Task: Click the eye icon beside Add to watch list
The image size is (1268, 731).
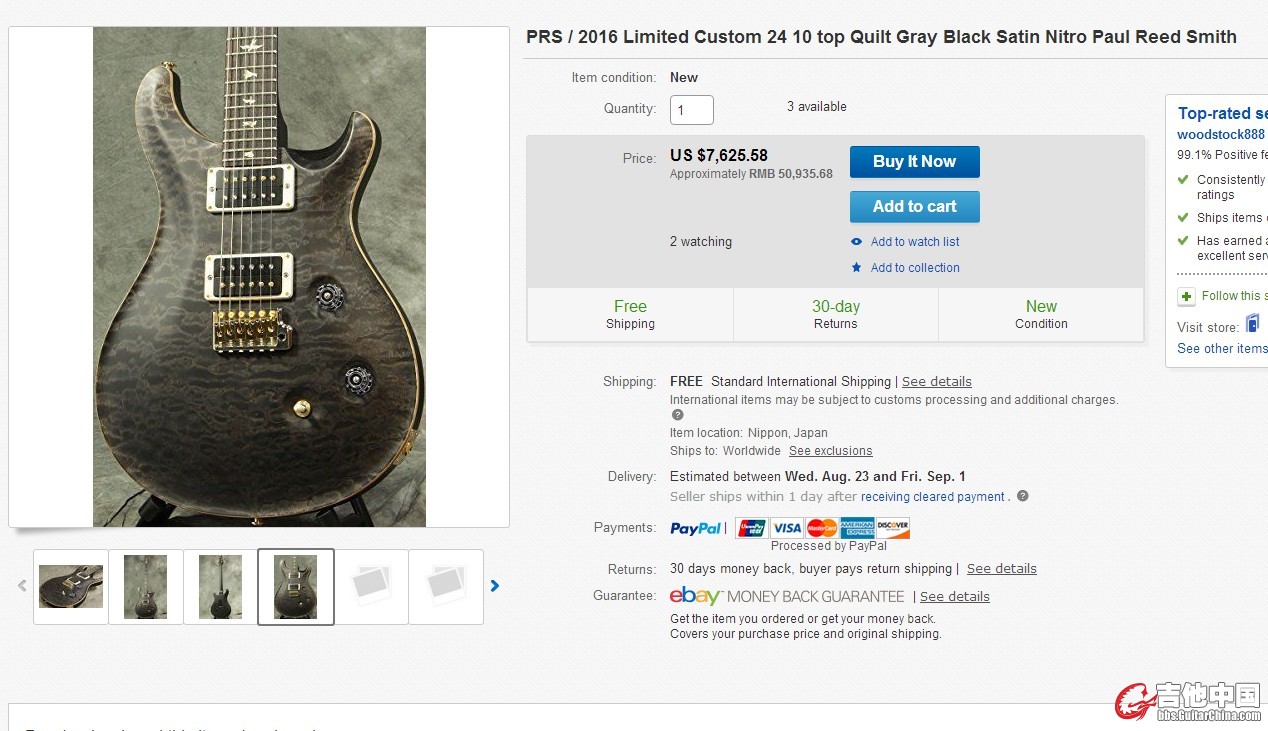Action: point(856,242)
